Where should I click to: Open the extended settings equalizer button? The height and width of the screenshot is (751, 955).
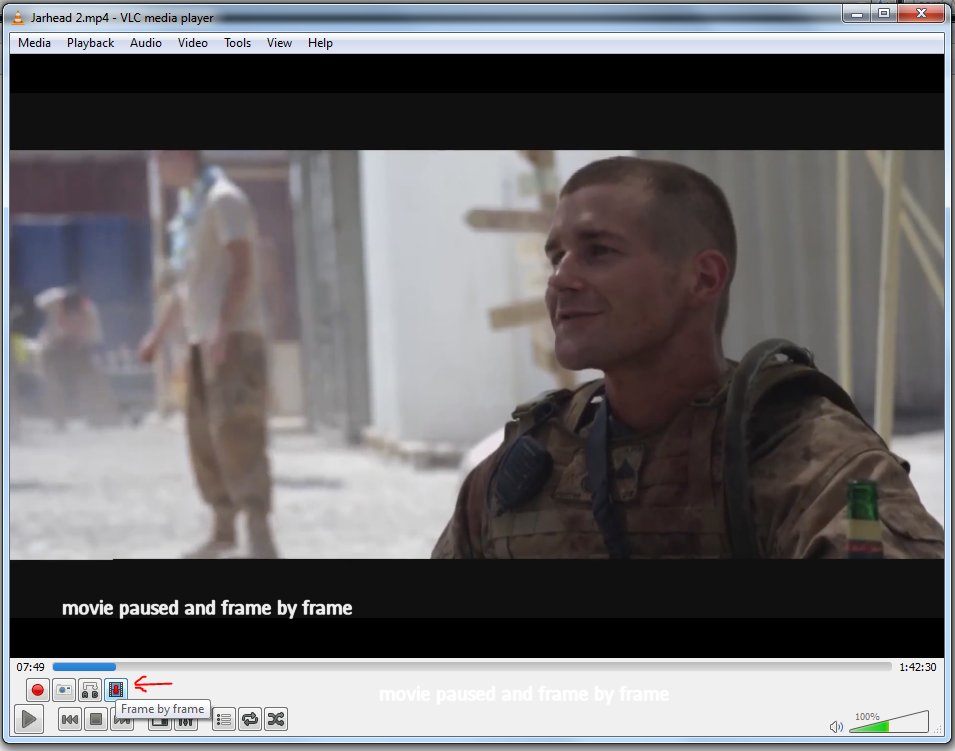pos(186,722)
